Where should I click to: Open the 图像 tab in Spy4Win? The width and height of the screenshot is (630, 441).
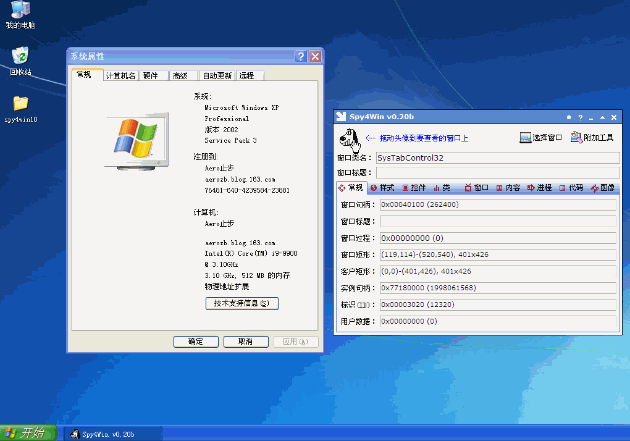coord(603,188)
